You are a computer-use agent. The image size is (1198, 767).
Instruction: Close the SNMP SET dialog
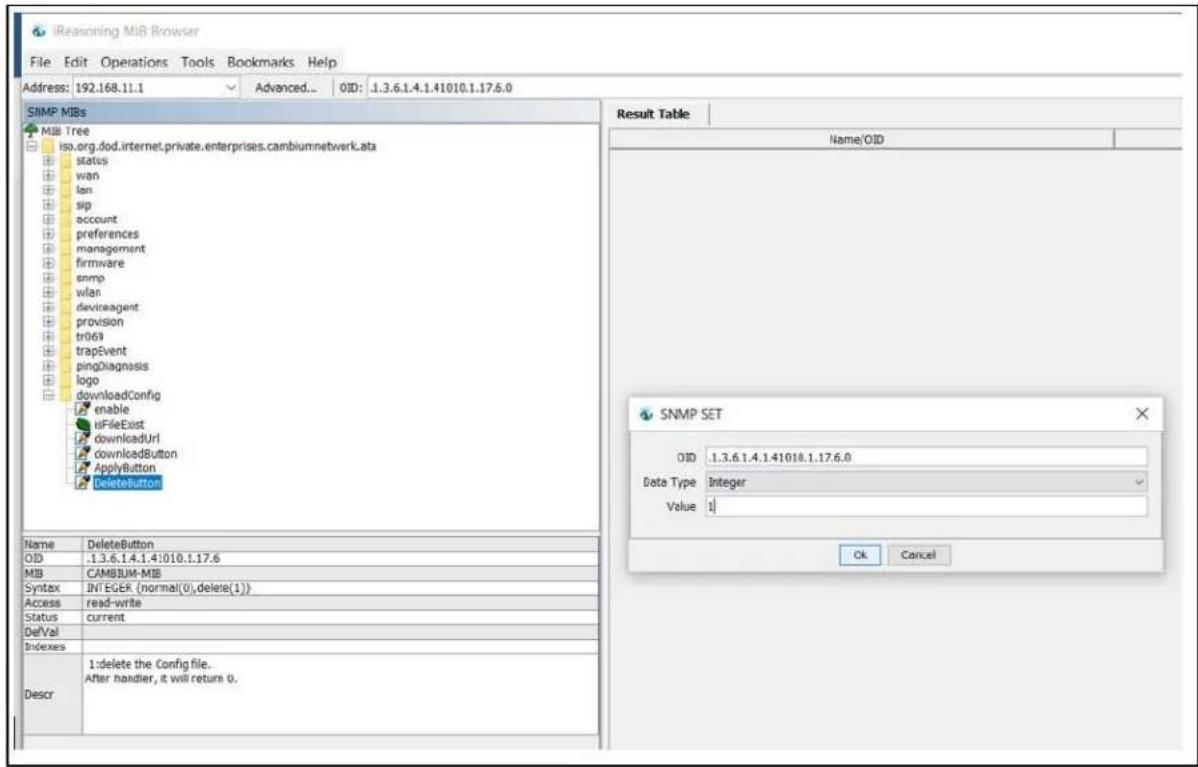click(1141, 413)
